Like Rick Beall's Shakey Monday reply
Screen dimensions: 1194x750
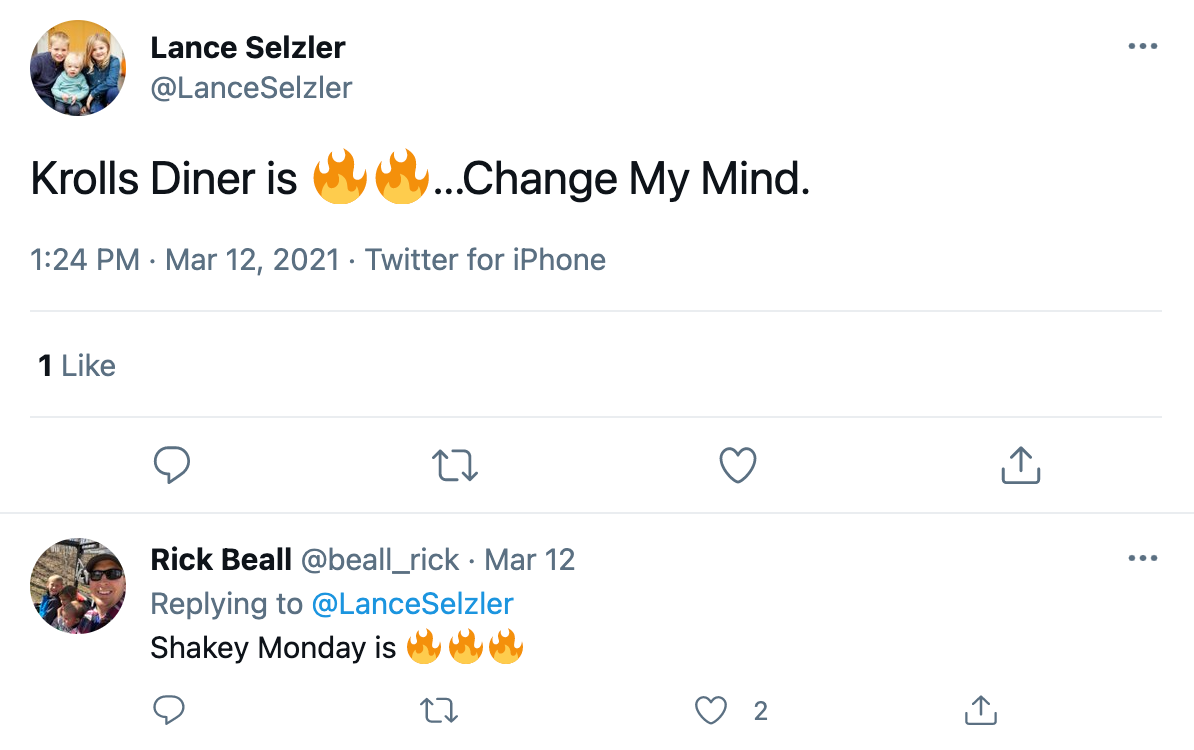(711, 711)
